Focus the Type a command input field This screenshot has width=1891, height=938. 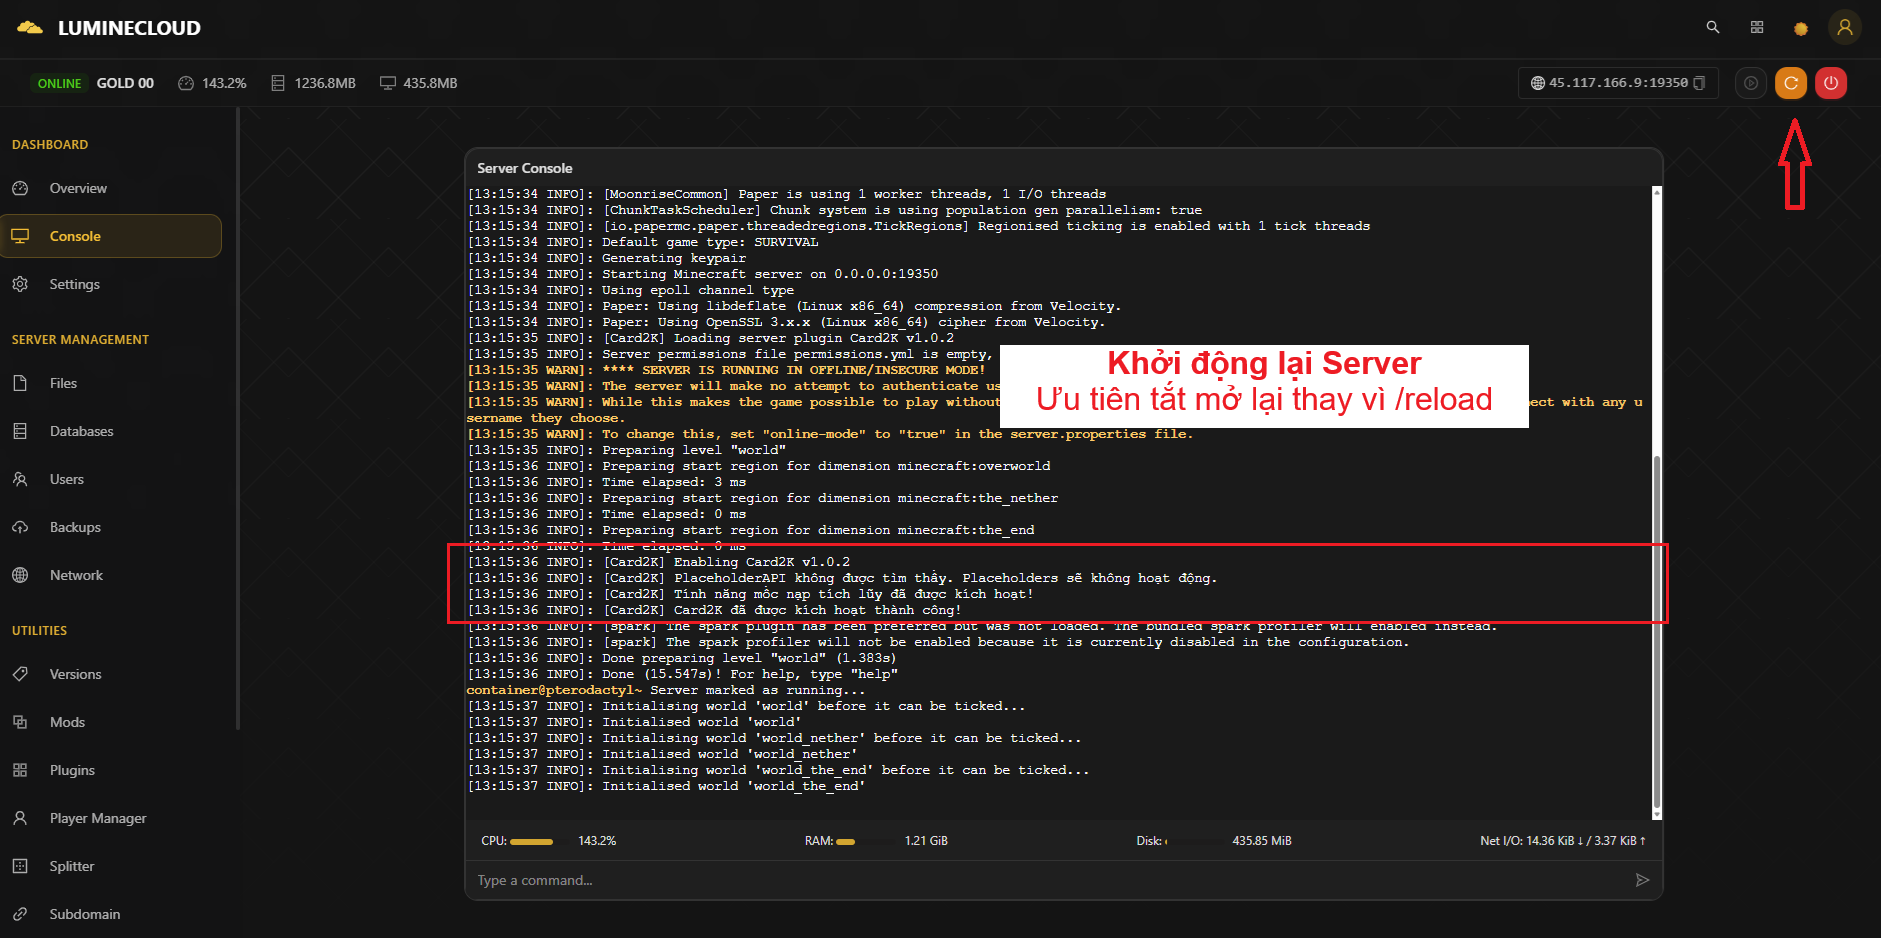[x=1040, y=880]
